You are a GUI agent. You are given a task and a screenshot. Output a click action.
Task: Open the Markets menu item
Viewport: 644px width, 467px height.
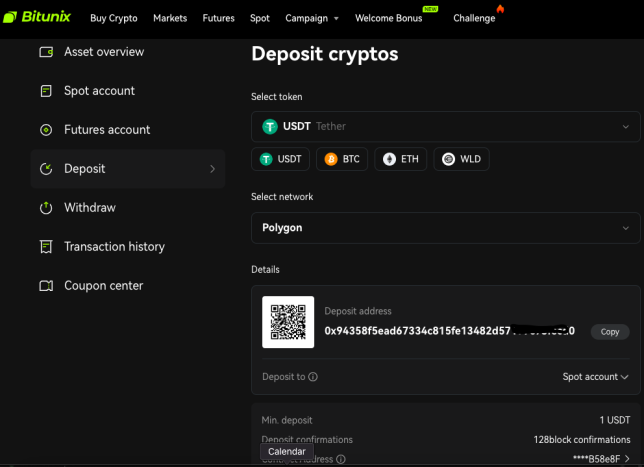(170, 18)
